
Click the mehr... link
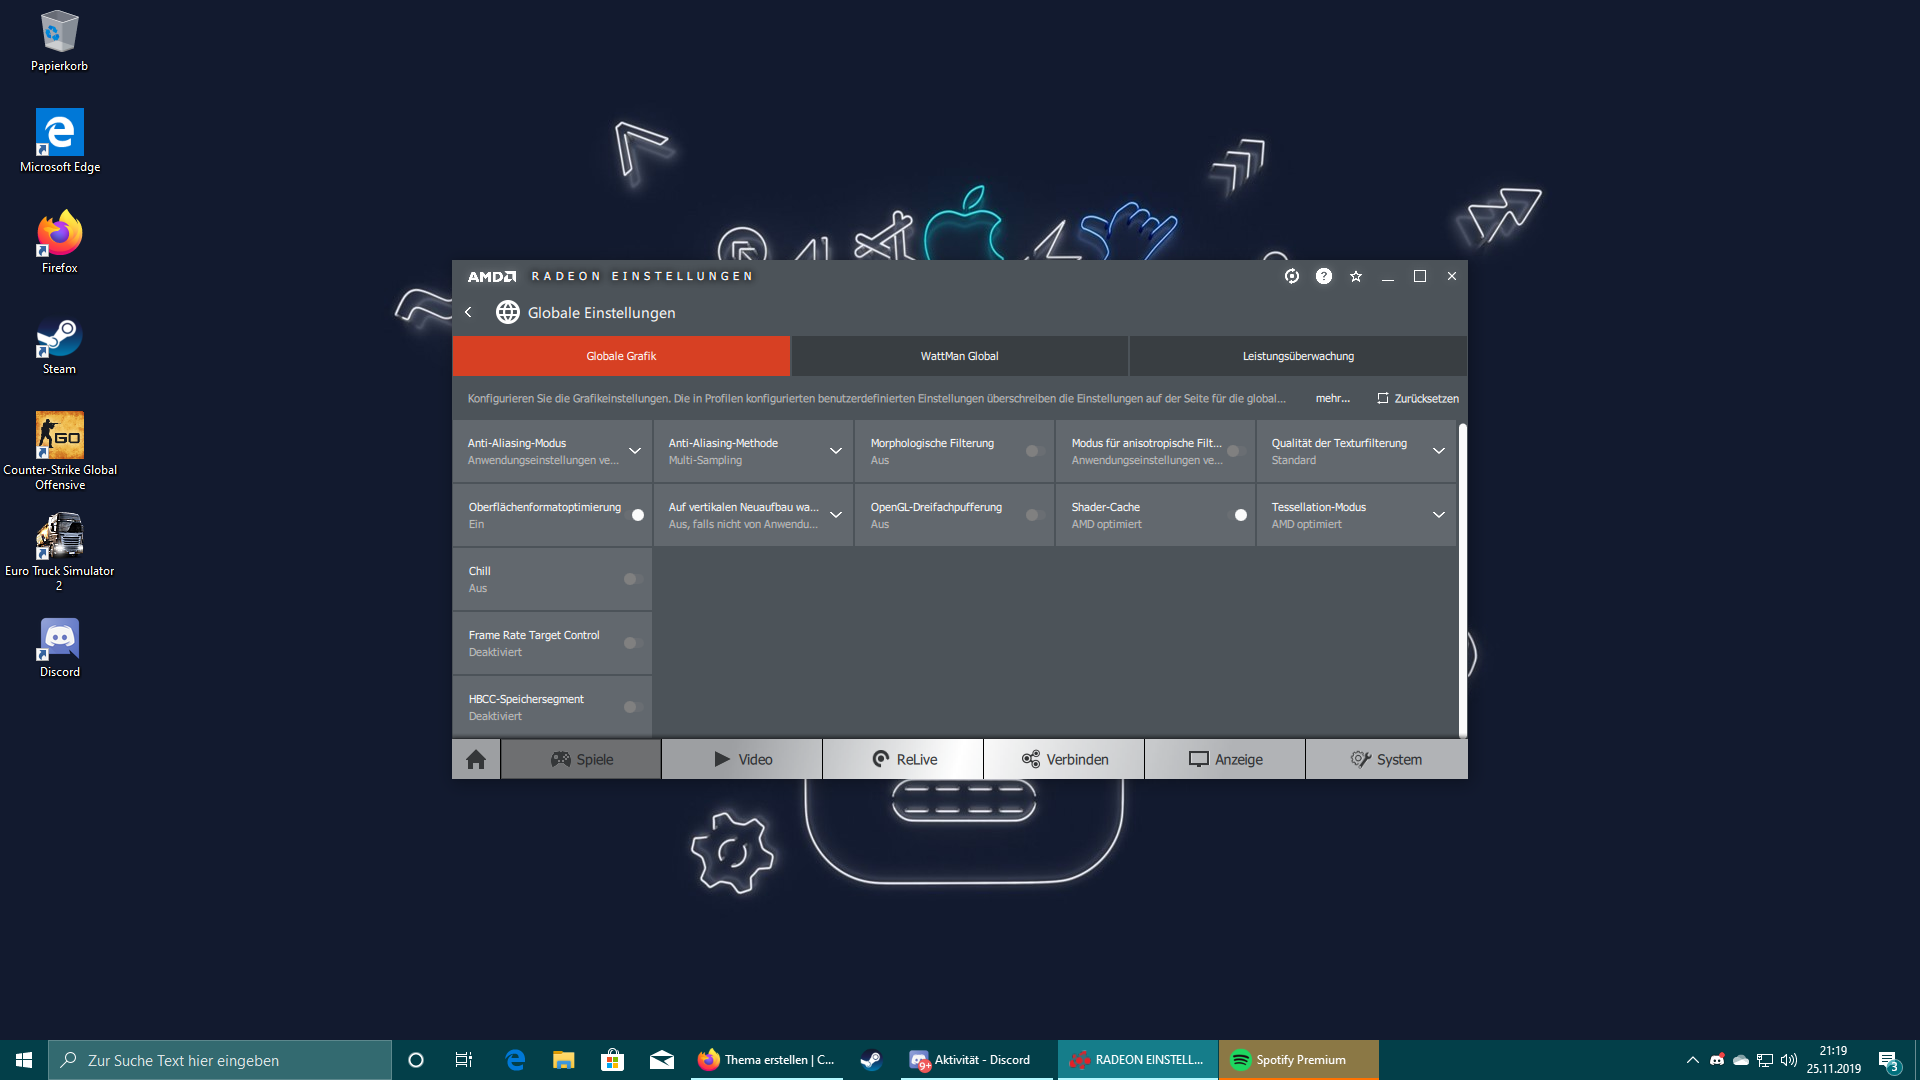[x=1332, y=398]
